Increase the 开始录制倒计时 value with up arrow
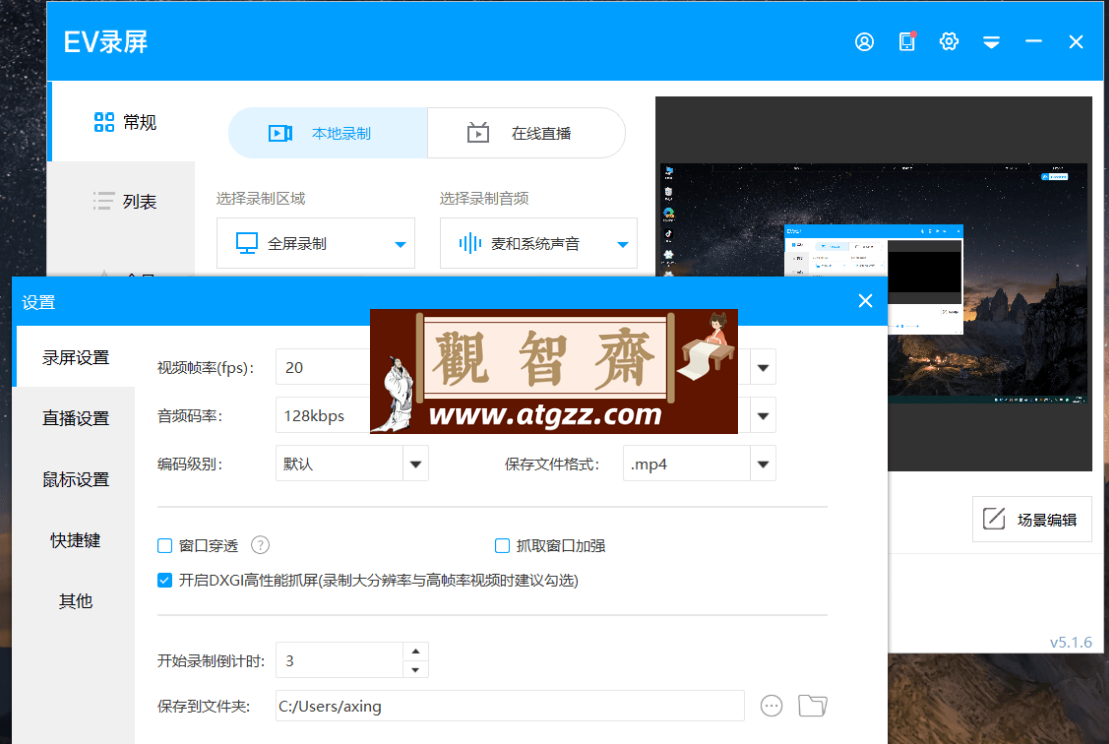 tap(416, 651)
